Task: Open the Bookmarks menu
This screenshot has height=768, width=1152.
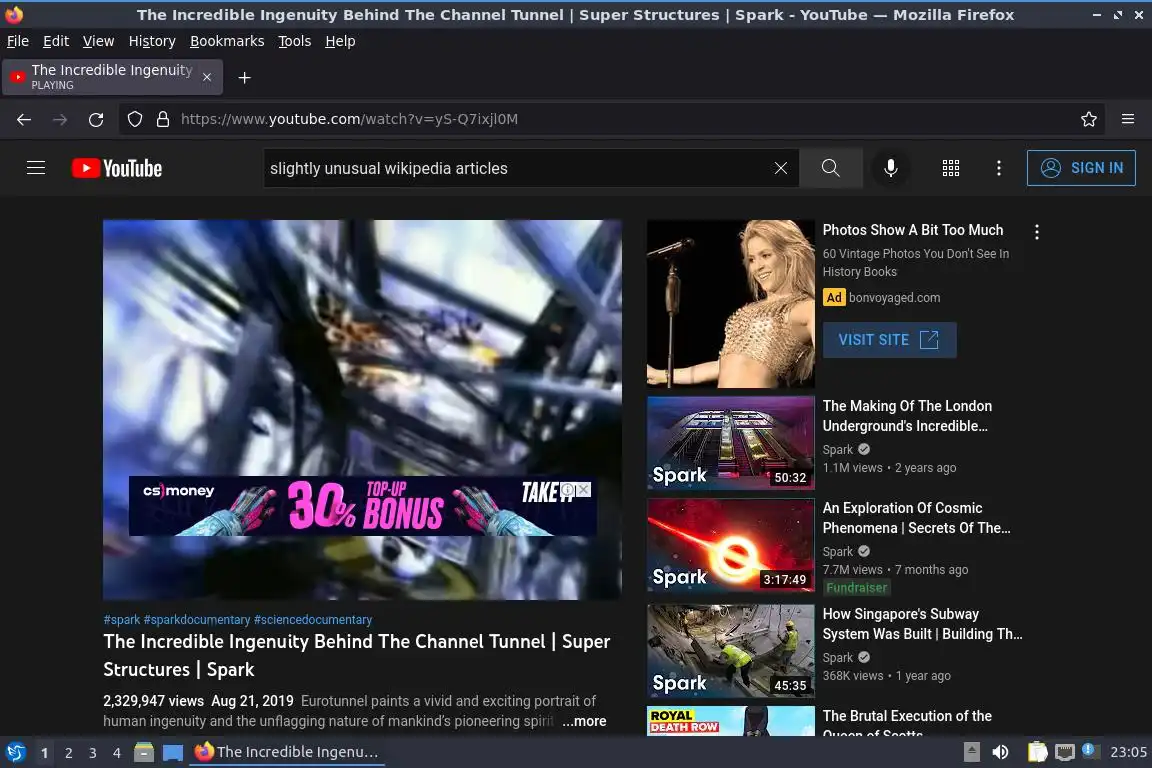Action: click(227, 41)
